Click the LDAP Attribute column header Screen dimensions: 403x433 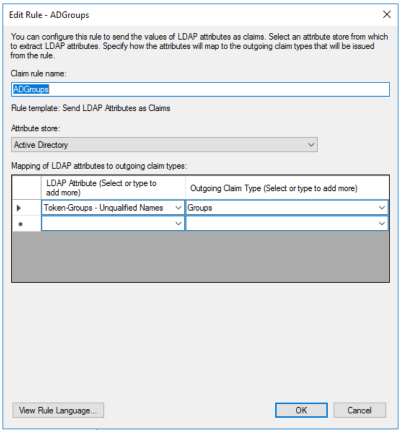[x=113, y=188]
